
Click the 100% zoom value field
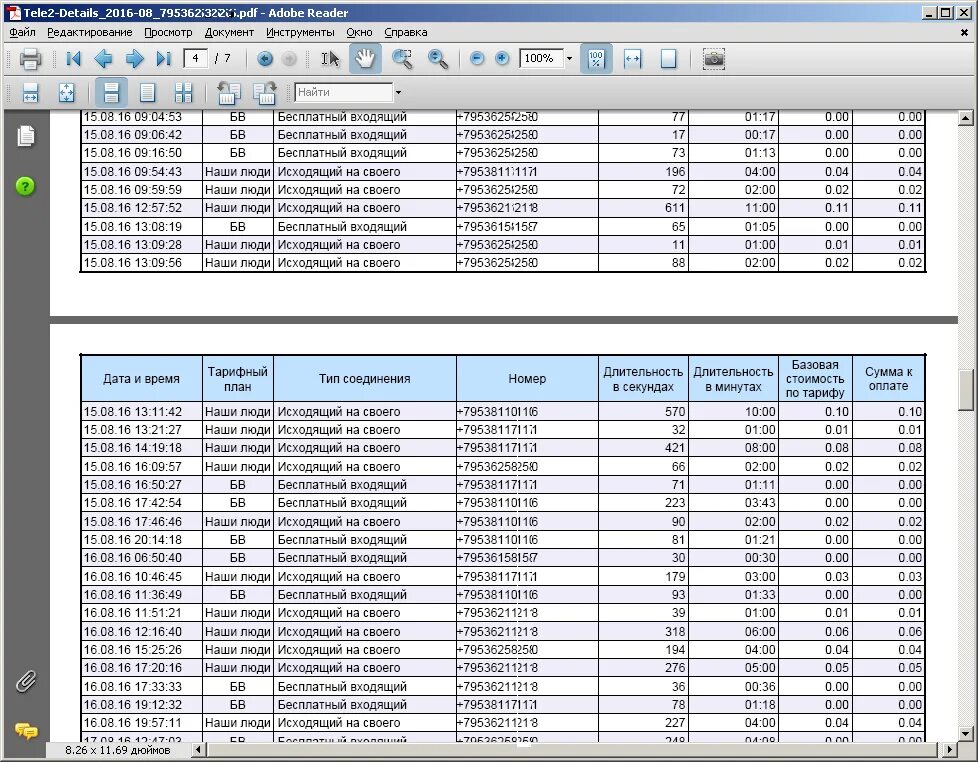click(540, 59)
